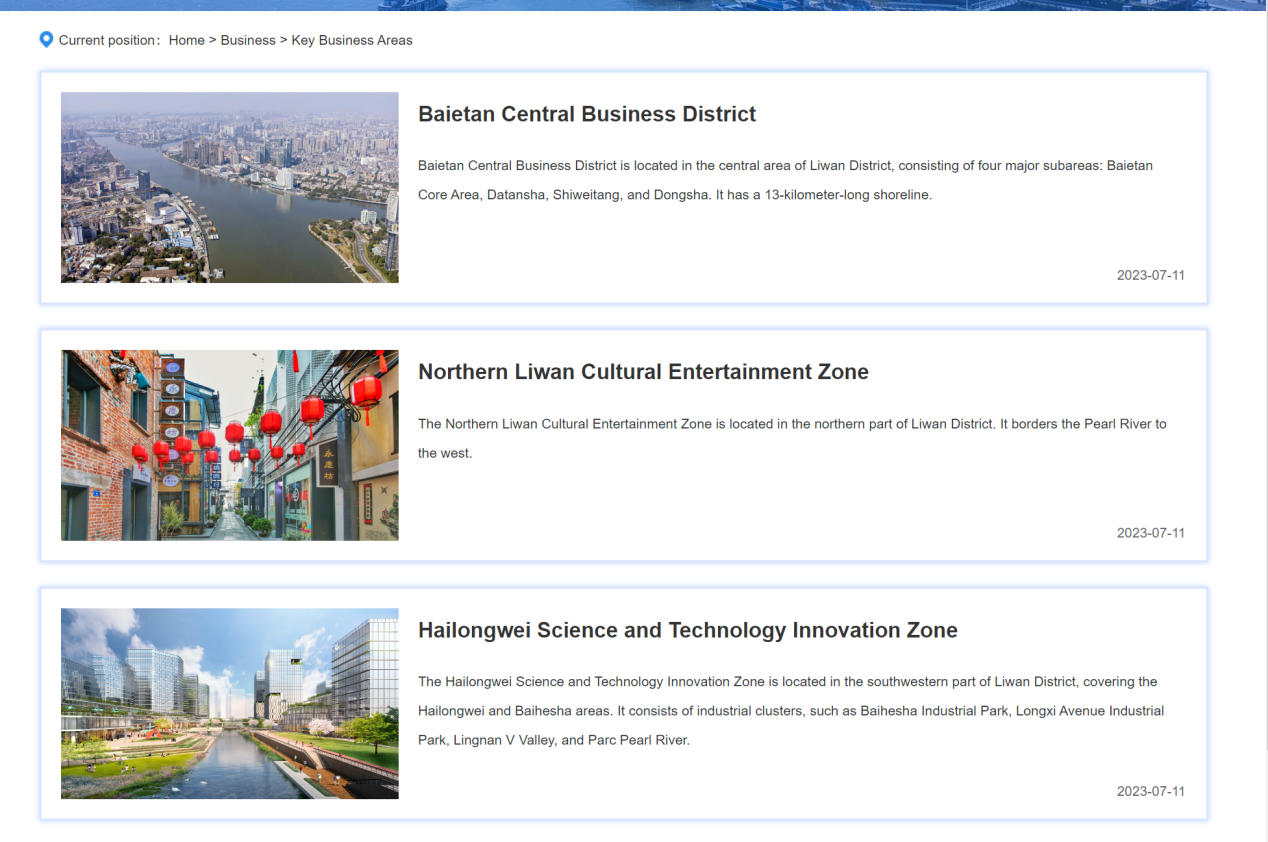
Task: Click the red lanterns alley photo thumbnail
Action: tap(229, 445)
